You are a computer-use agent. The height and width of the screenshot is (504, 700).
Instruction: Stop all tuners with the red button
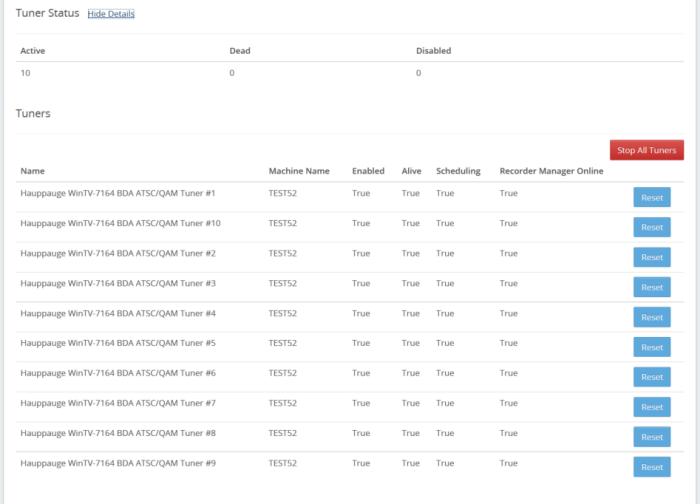click(x=647, y=150)
